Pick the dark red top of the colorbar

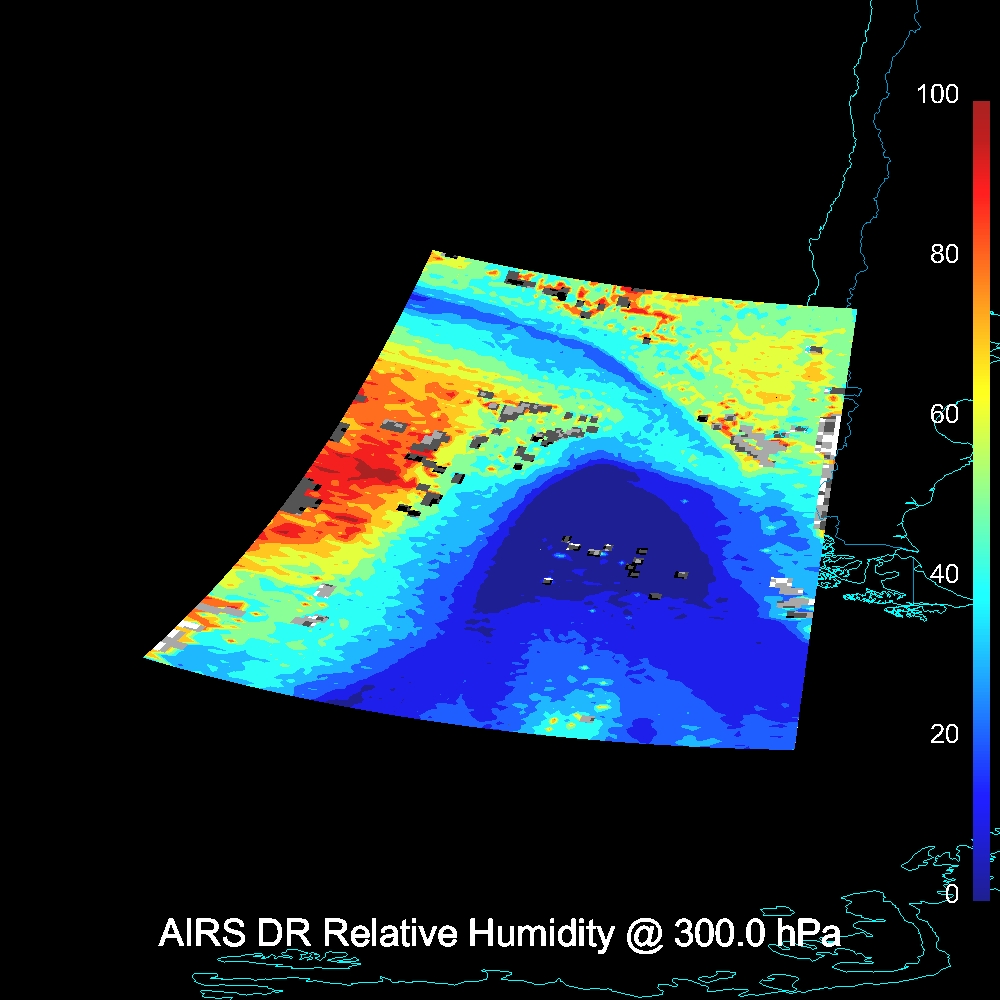pyautogui.click(x=981, y=110)
